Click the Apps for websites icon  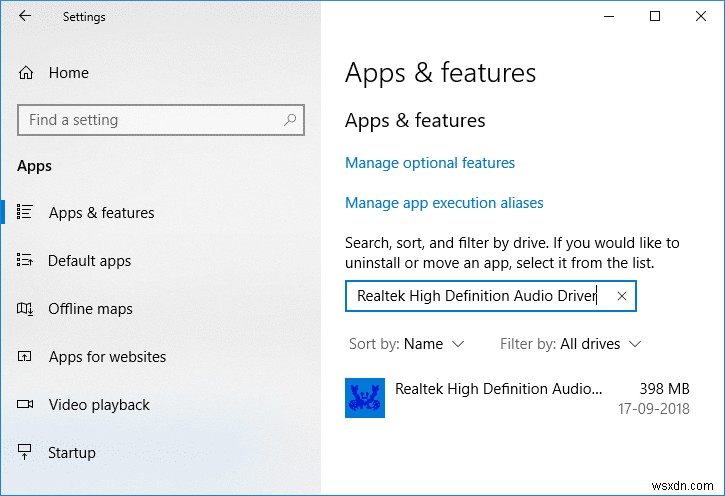click(x=26, y=356)
